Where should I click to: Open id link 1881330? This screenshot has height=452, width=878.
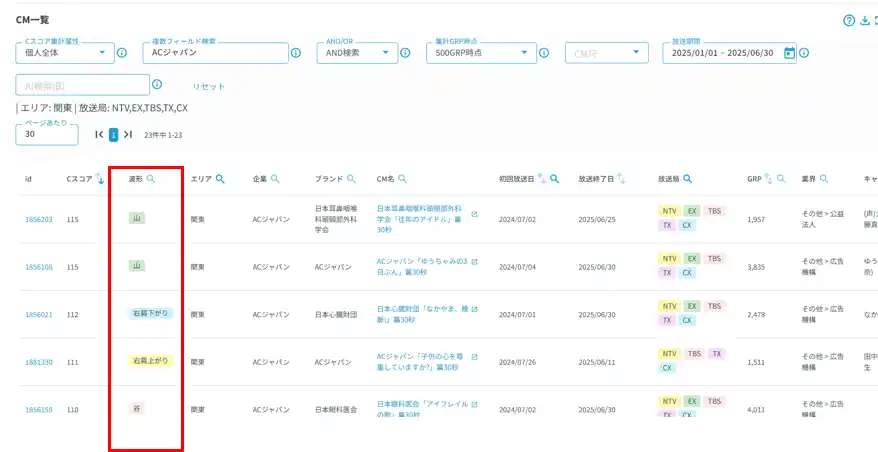[39, 362]
